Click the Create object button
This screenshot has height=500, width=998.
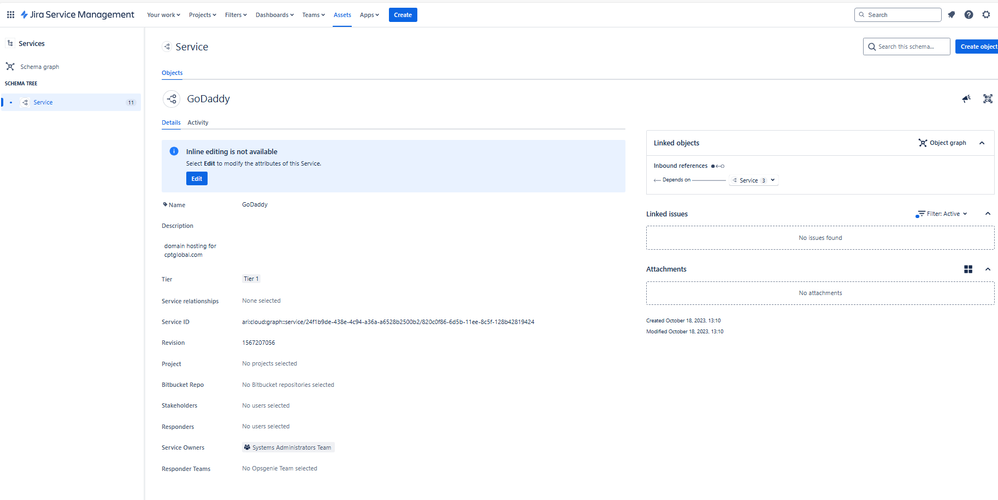pyautogui.click(x=977, y=46)
